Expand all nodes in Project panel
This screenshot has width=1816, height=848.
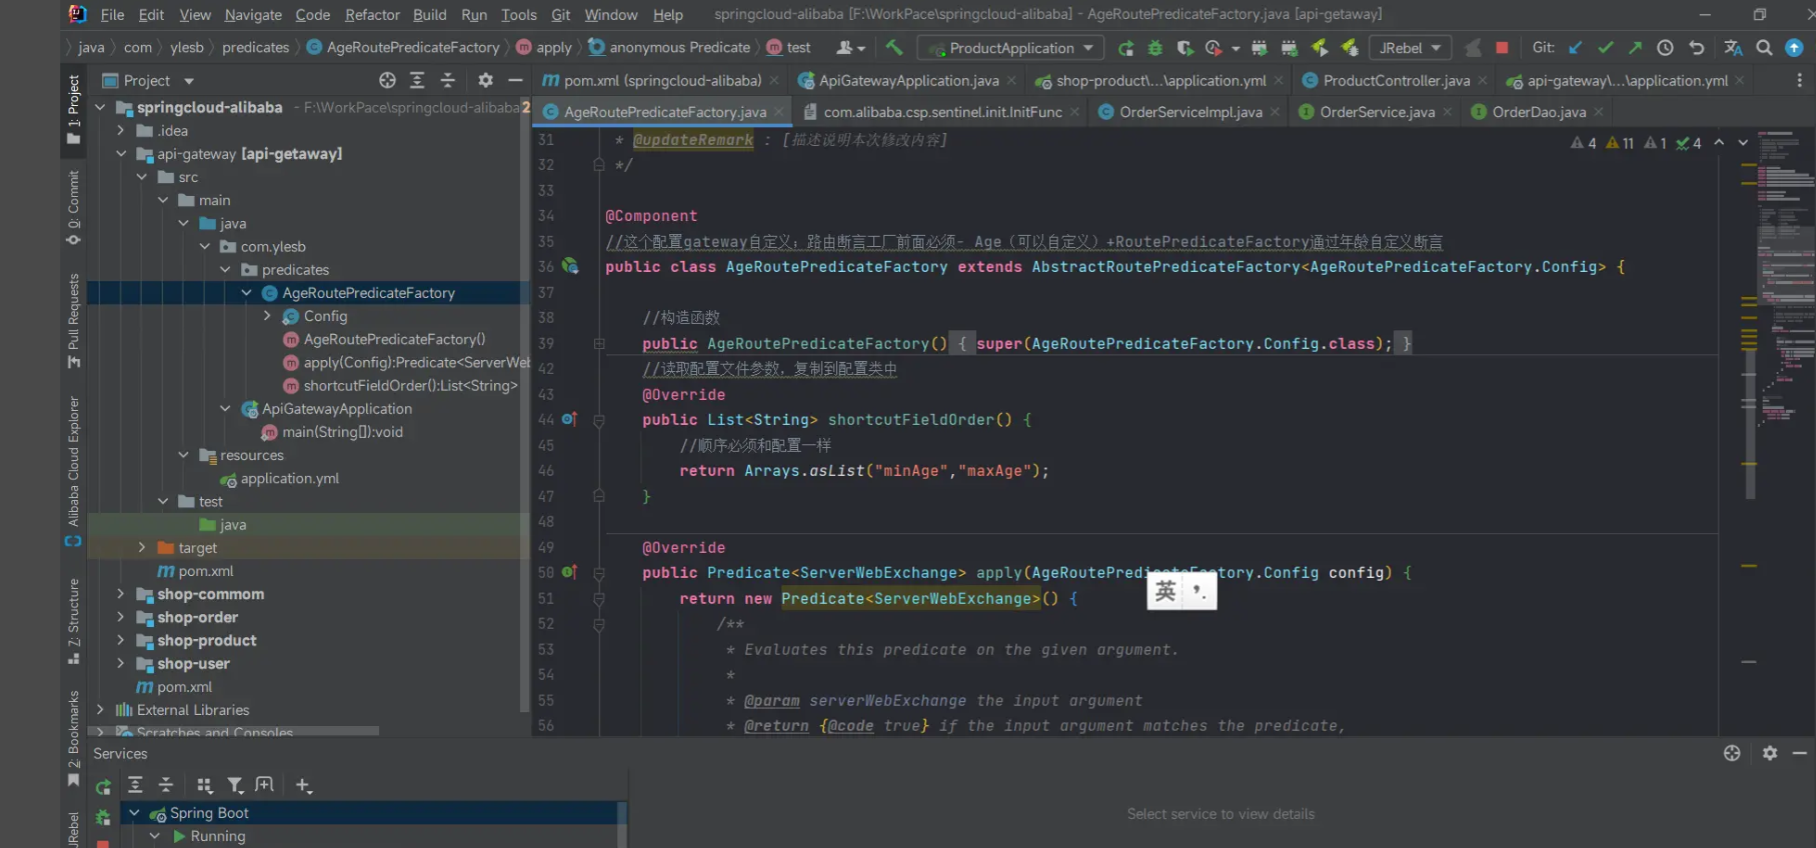(x=417, y=80)
